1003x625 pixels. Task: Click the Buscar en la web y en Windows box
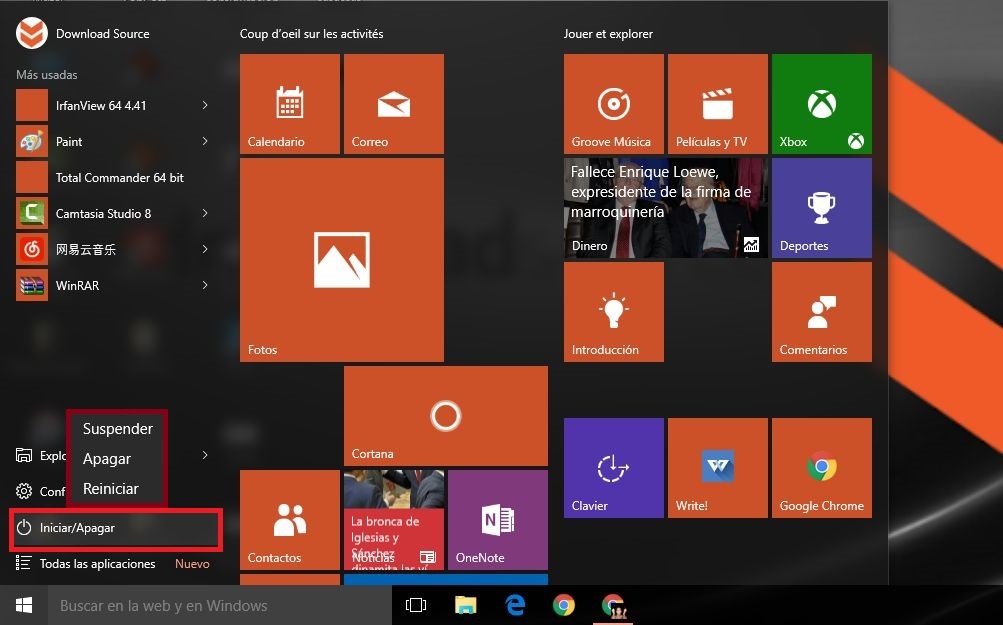[219, 606]
